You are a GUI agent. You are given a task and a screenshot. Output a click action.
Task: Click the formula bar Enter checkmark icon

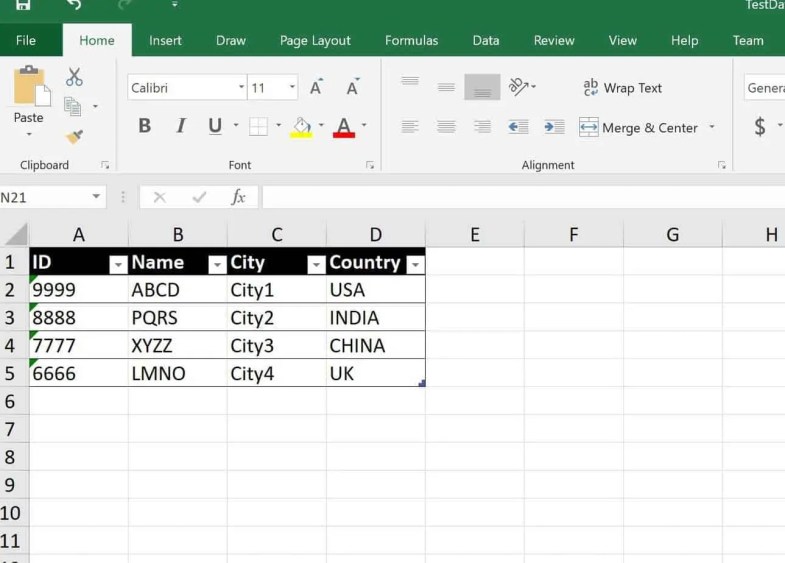tap(199, 197)
